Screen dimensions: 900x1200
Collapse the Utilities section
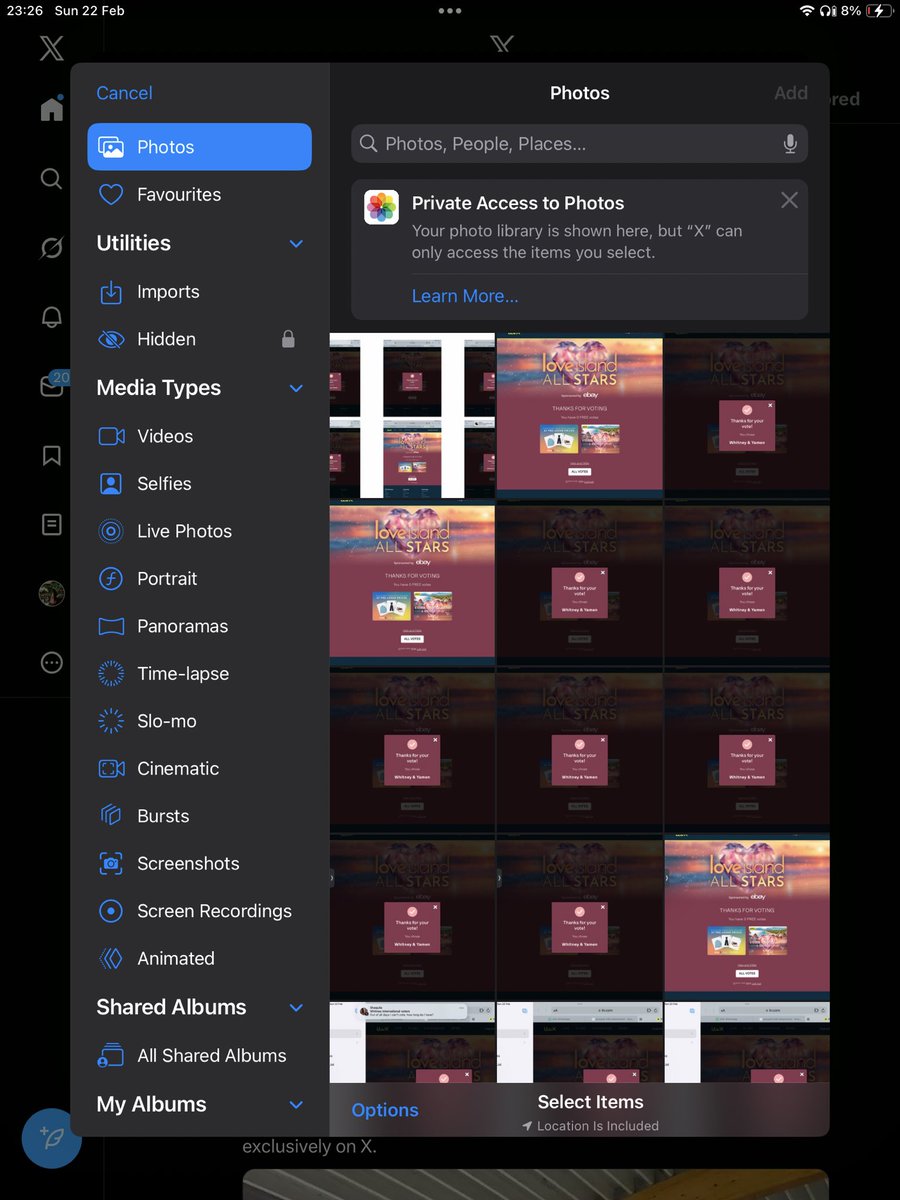click(296, 243)
